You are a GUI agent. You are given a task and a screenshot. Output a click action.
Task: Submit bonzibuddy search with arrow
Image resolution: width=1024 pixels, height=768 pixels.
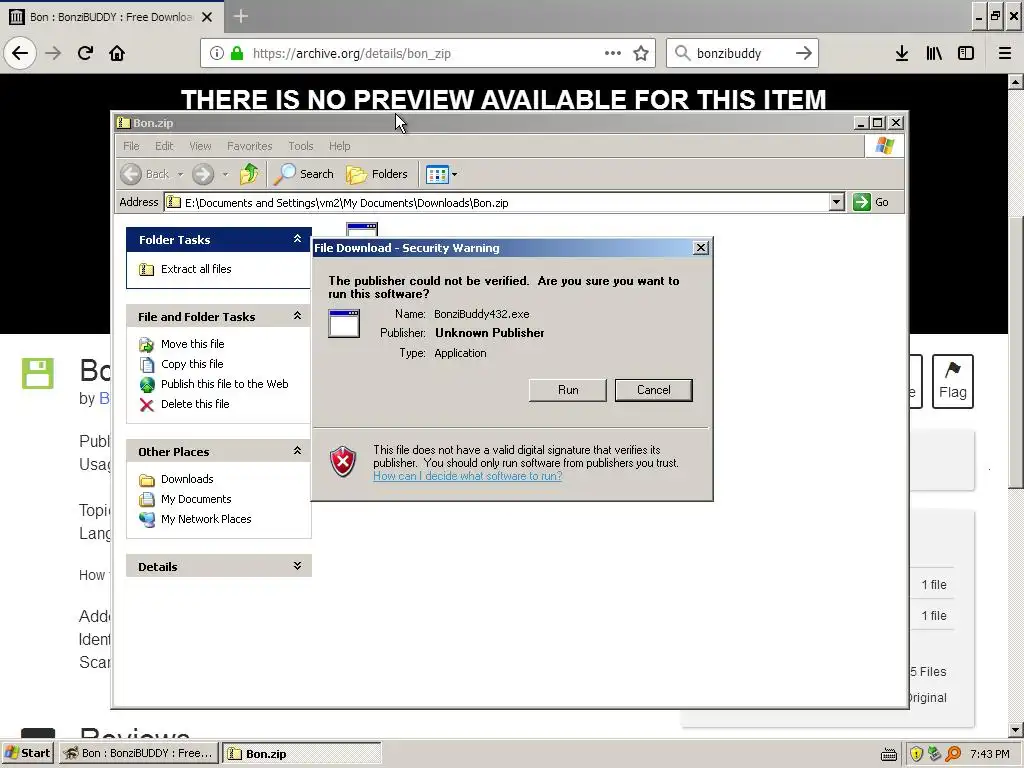point(804,53)
